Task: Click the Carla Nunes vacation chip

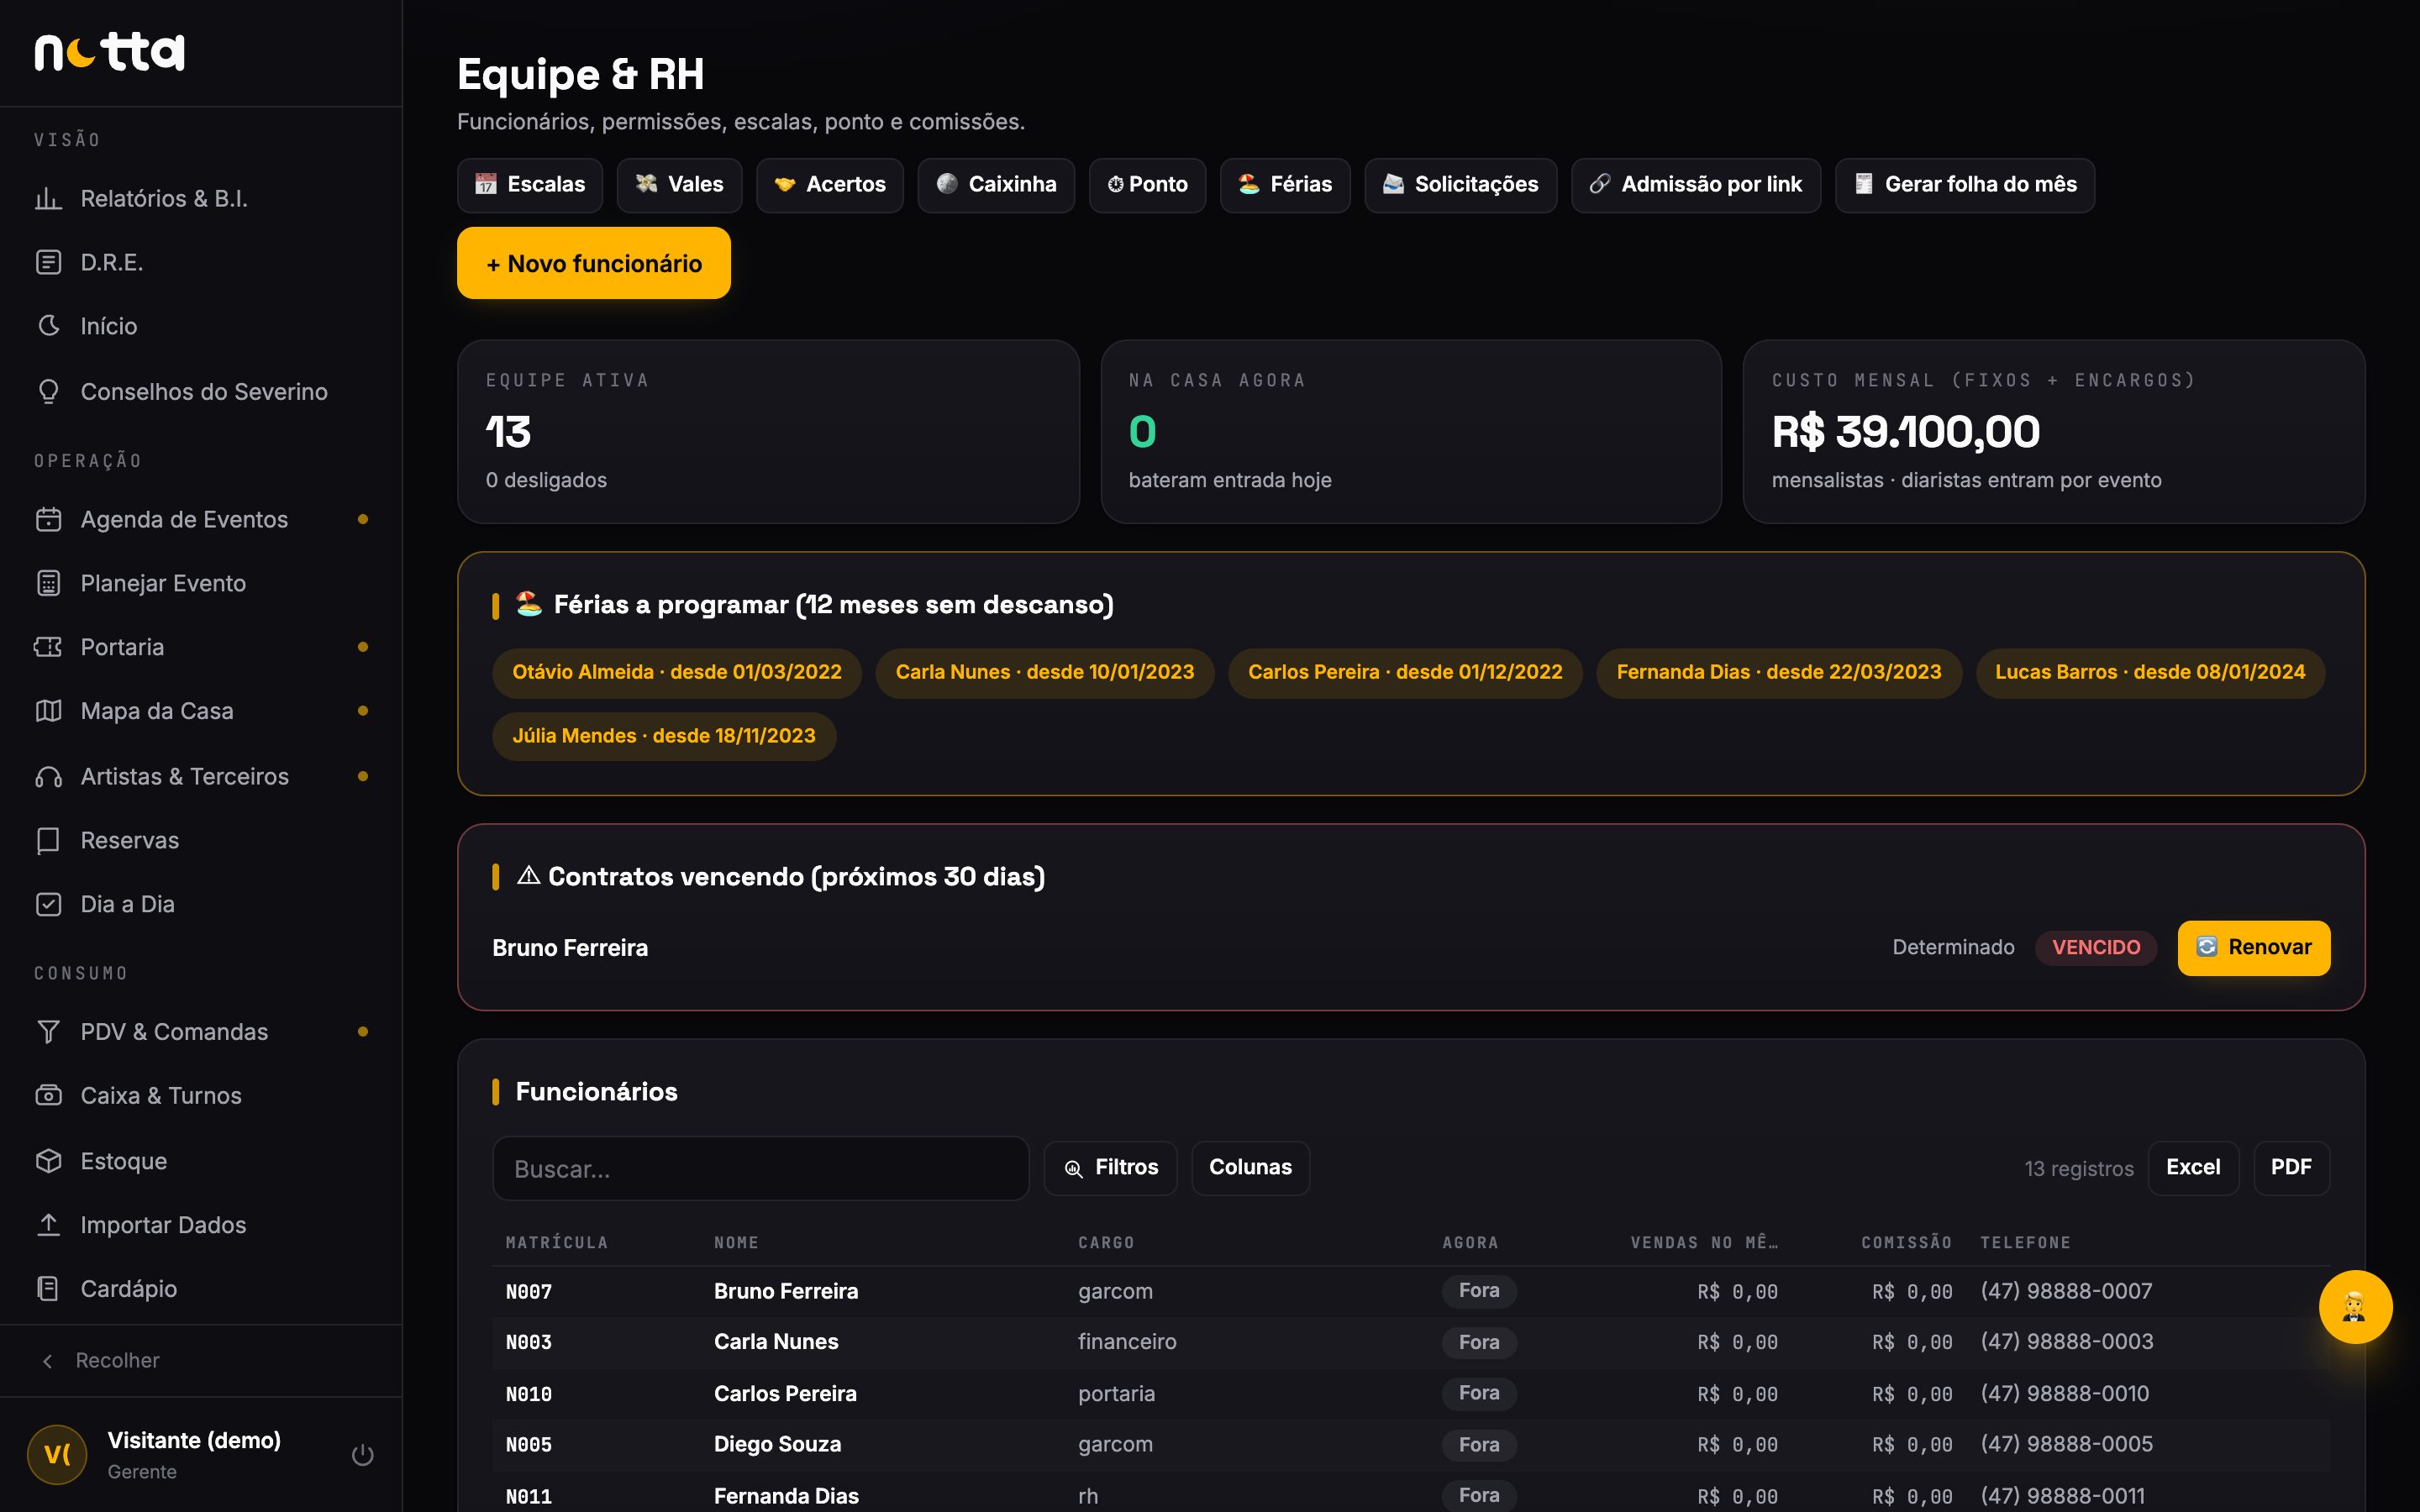Action: (x=1044, y=672)
